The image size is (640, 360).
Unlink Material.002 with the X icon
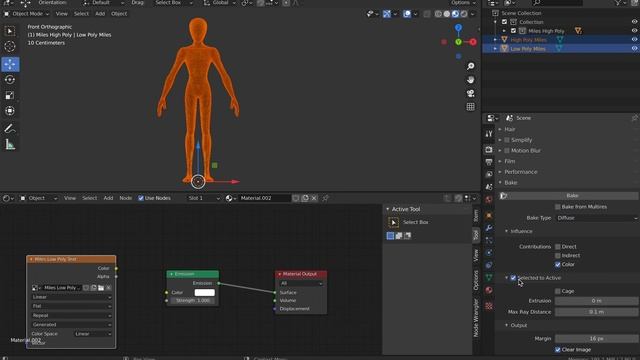point(314,198)
